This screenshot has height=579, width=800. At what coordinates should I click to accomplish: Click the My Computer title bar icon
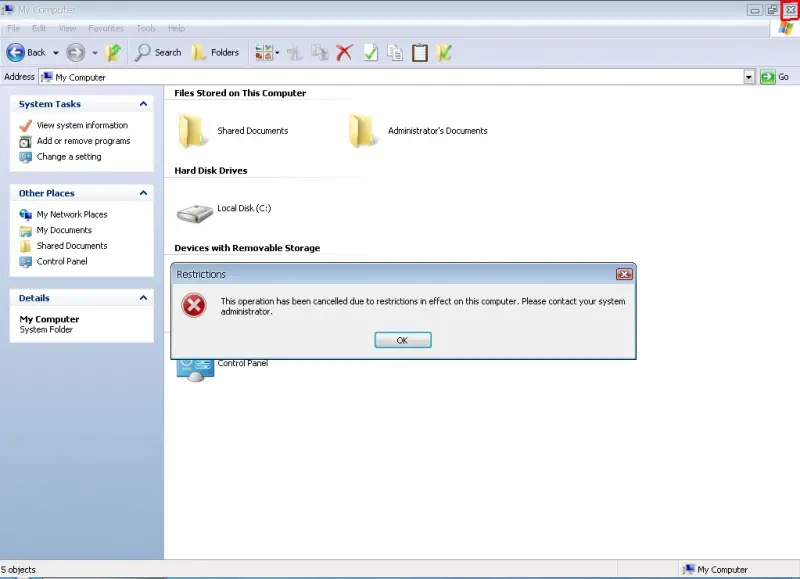(7, 10)
